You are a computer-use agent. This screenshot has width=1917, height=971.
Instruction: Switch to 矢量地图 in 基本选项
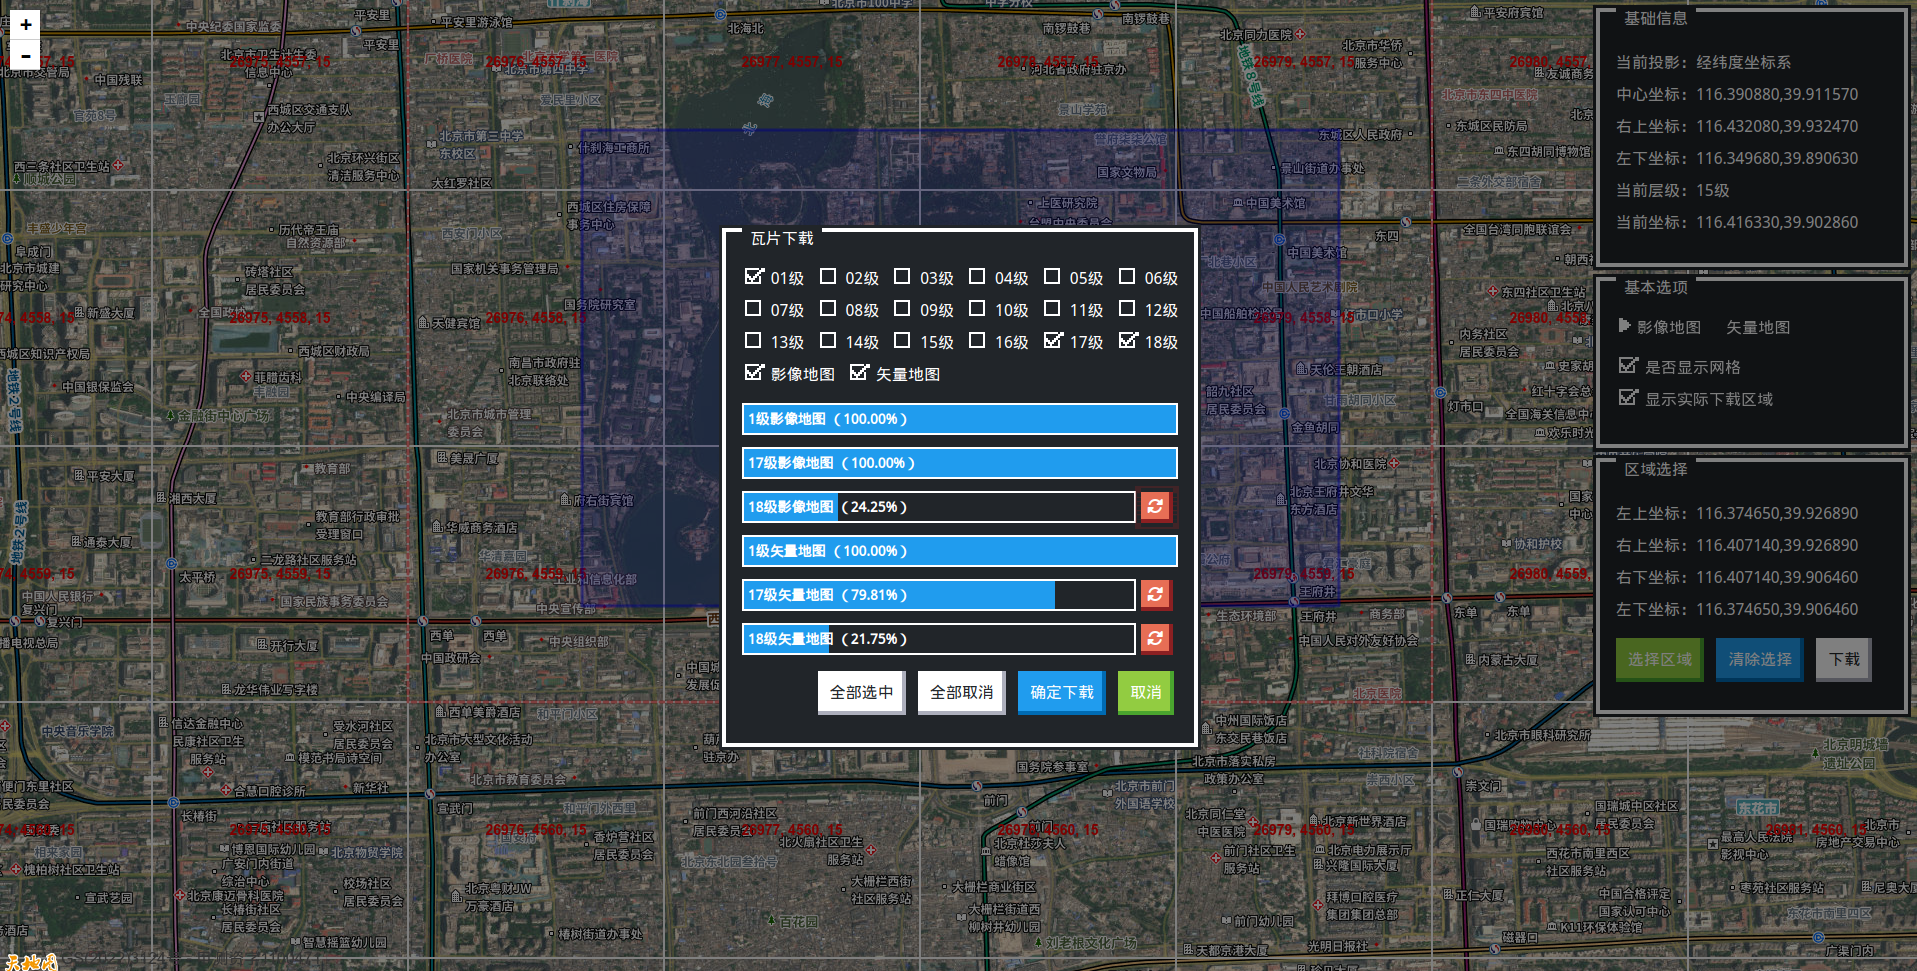coord(1758,327)
